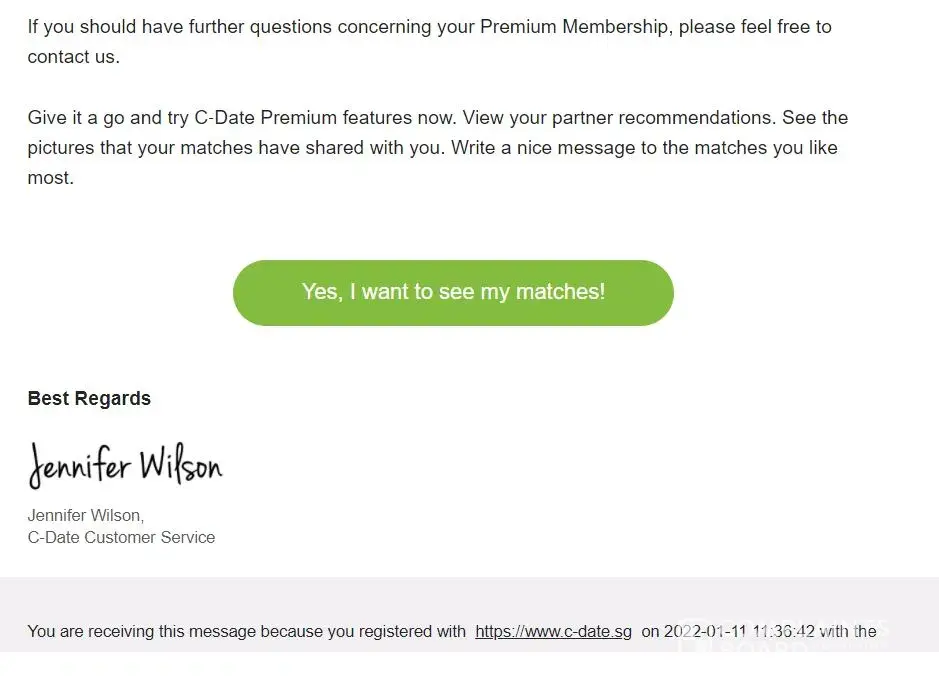The image size is (939, 682).
Task: Click the 2022-01-11 timestamp in the footer
Action: (738, 631)
